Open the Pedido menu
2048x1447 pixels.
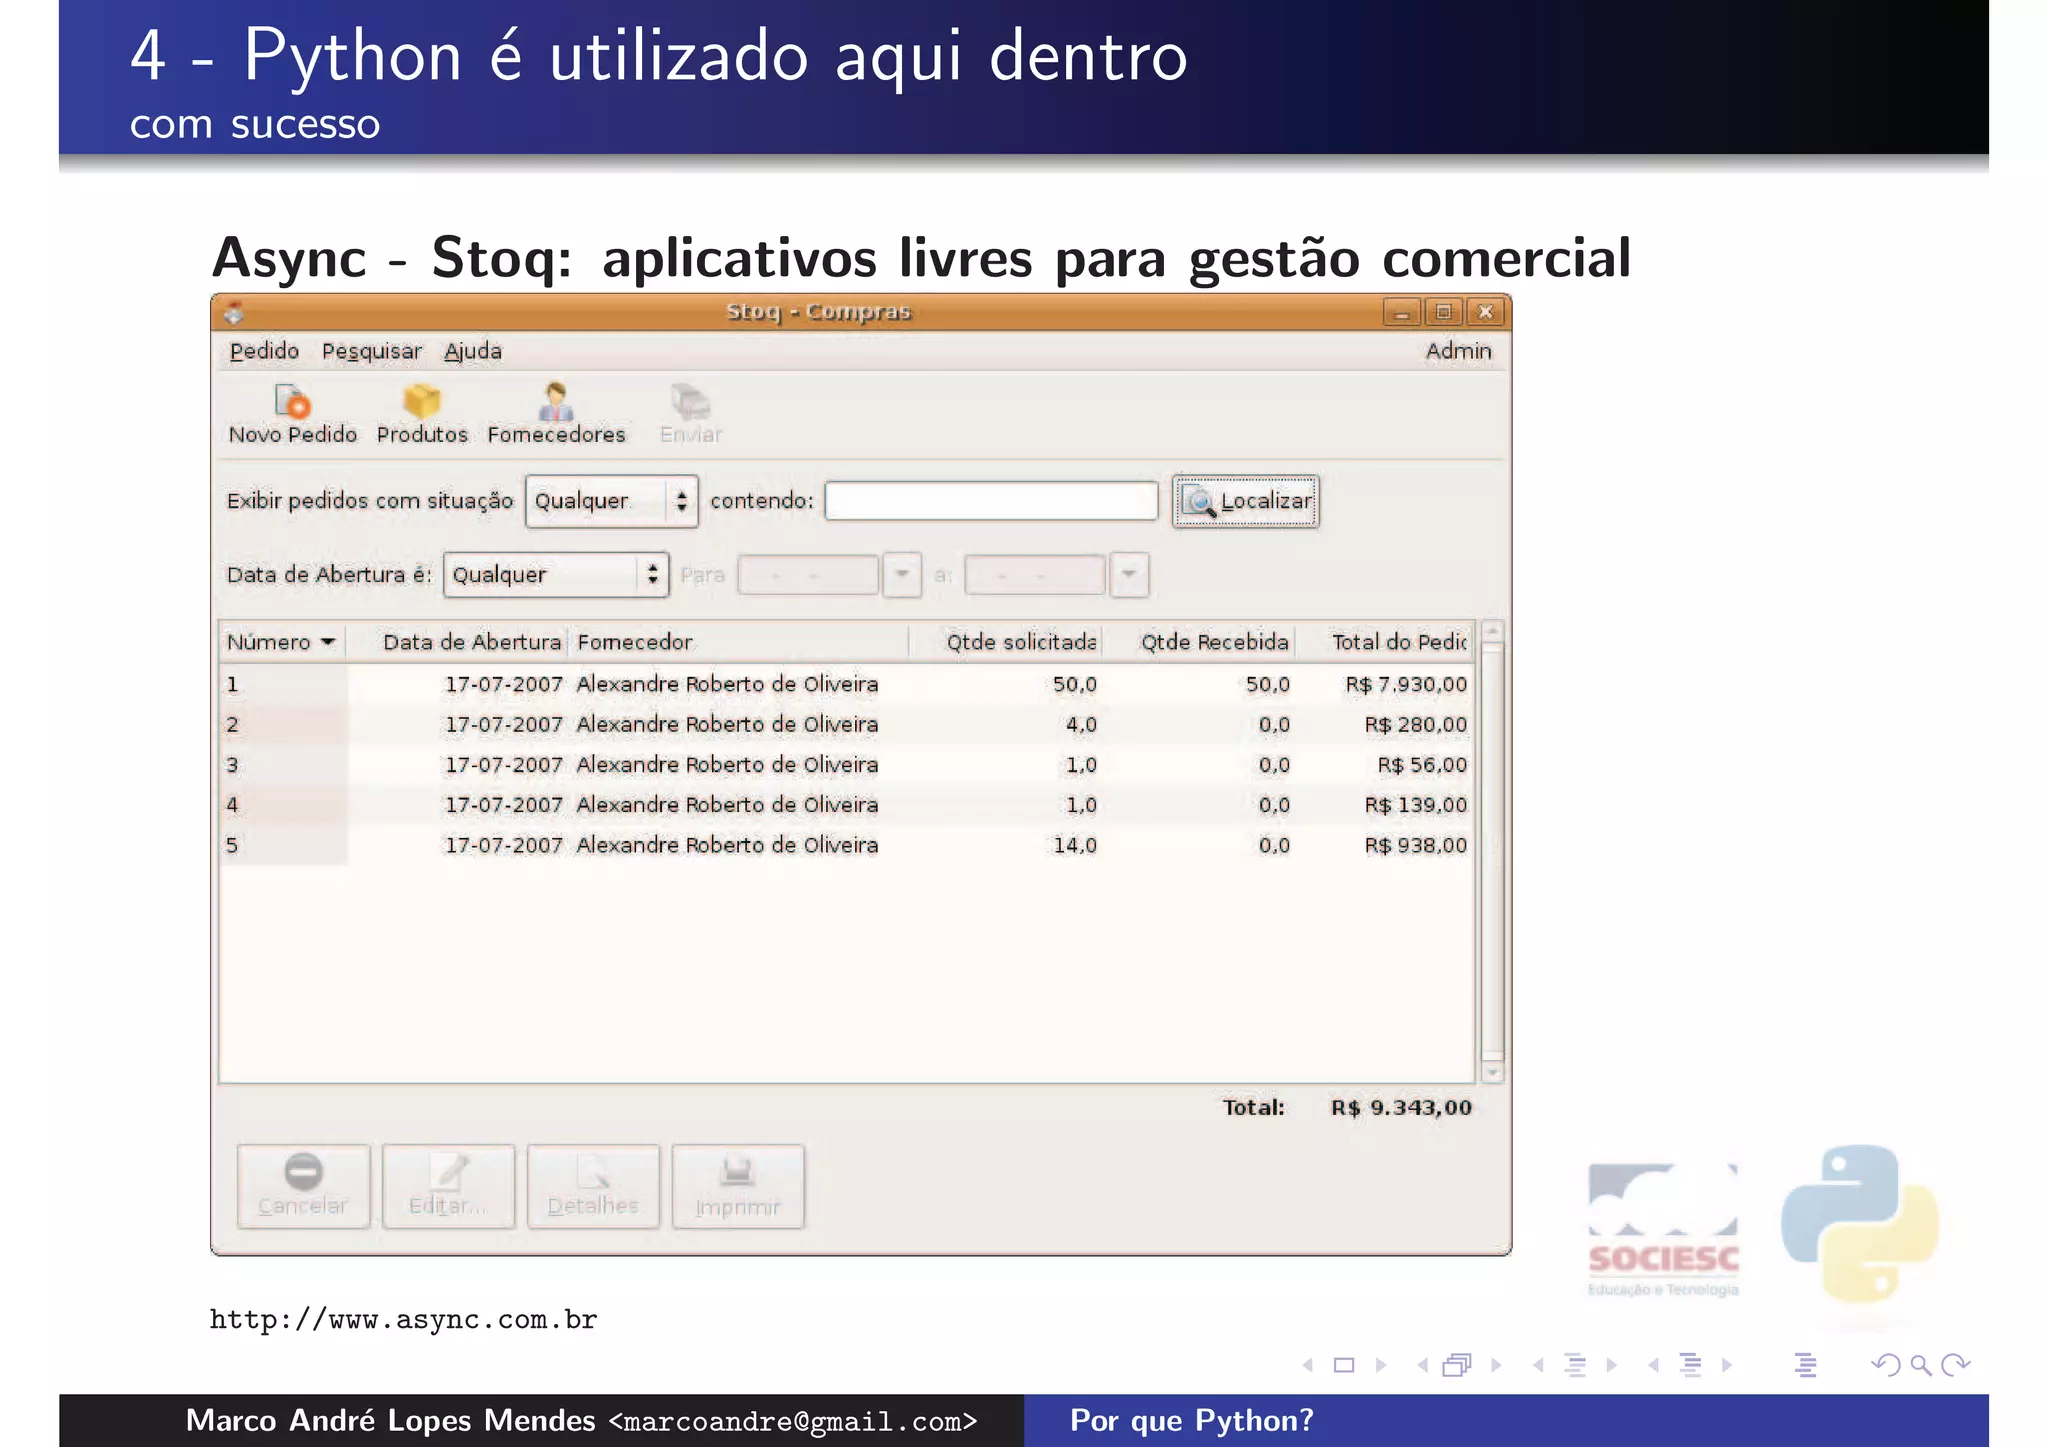[264, 351]
